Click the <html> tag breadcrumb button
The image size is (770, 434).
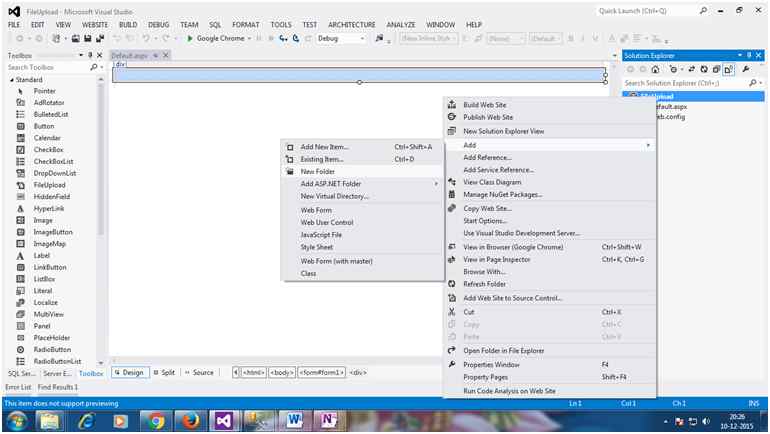(x=254, y=373)
